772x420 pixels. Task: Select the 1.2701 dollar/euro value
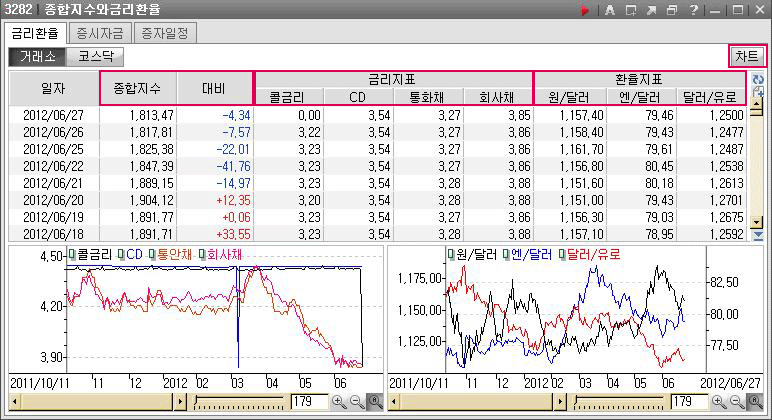tap(727, 200)
